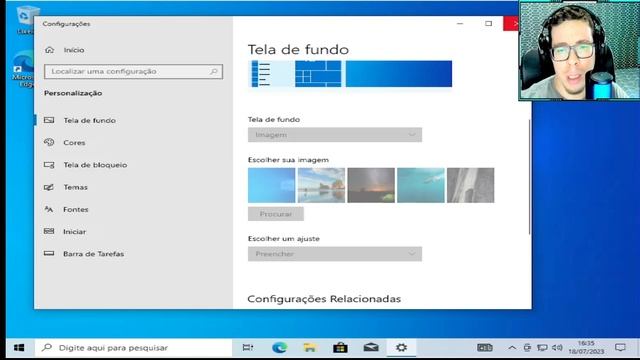
Task: Open Barra de Tarefas settings
Action: click(x=93, y=254)
